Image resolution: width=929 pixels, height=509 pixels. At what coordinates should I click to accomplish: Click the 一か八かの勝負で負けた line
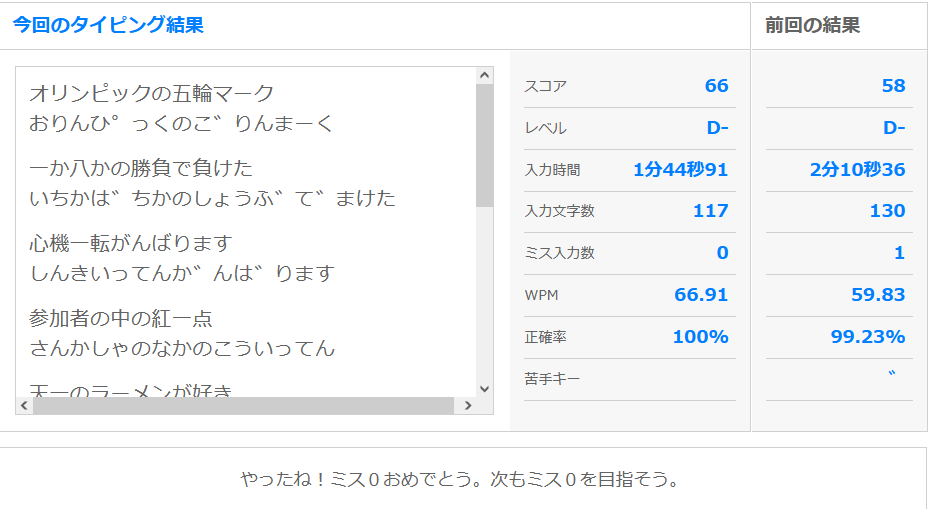(141, 168)
